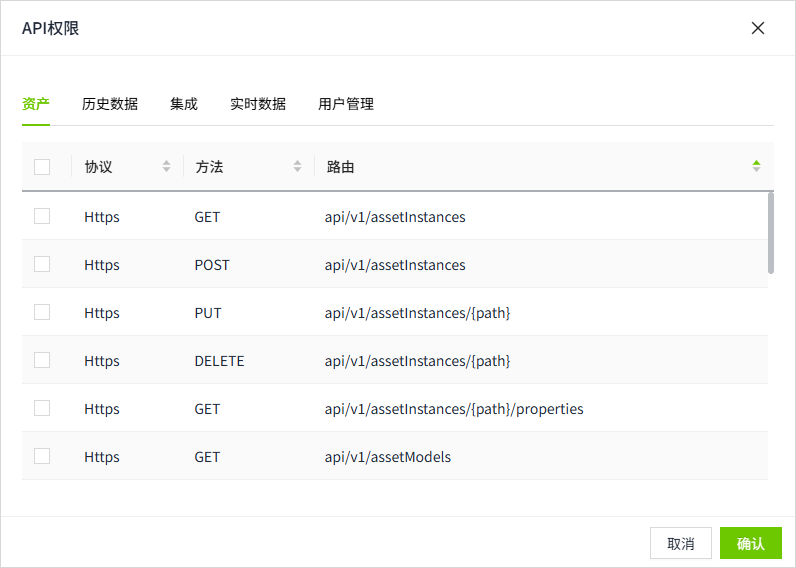796x568 pixels.
Task: Click the api/v1/assetModels route cell
Action: pyautogui.click(x=388, y=457)
